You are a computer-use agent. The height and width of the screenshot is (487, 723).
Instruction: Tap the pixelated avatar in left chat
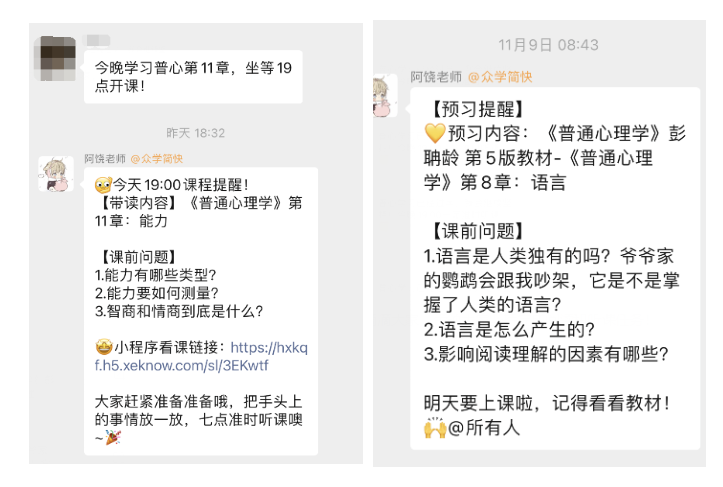click(x=55, y=58)
